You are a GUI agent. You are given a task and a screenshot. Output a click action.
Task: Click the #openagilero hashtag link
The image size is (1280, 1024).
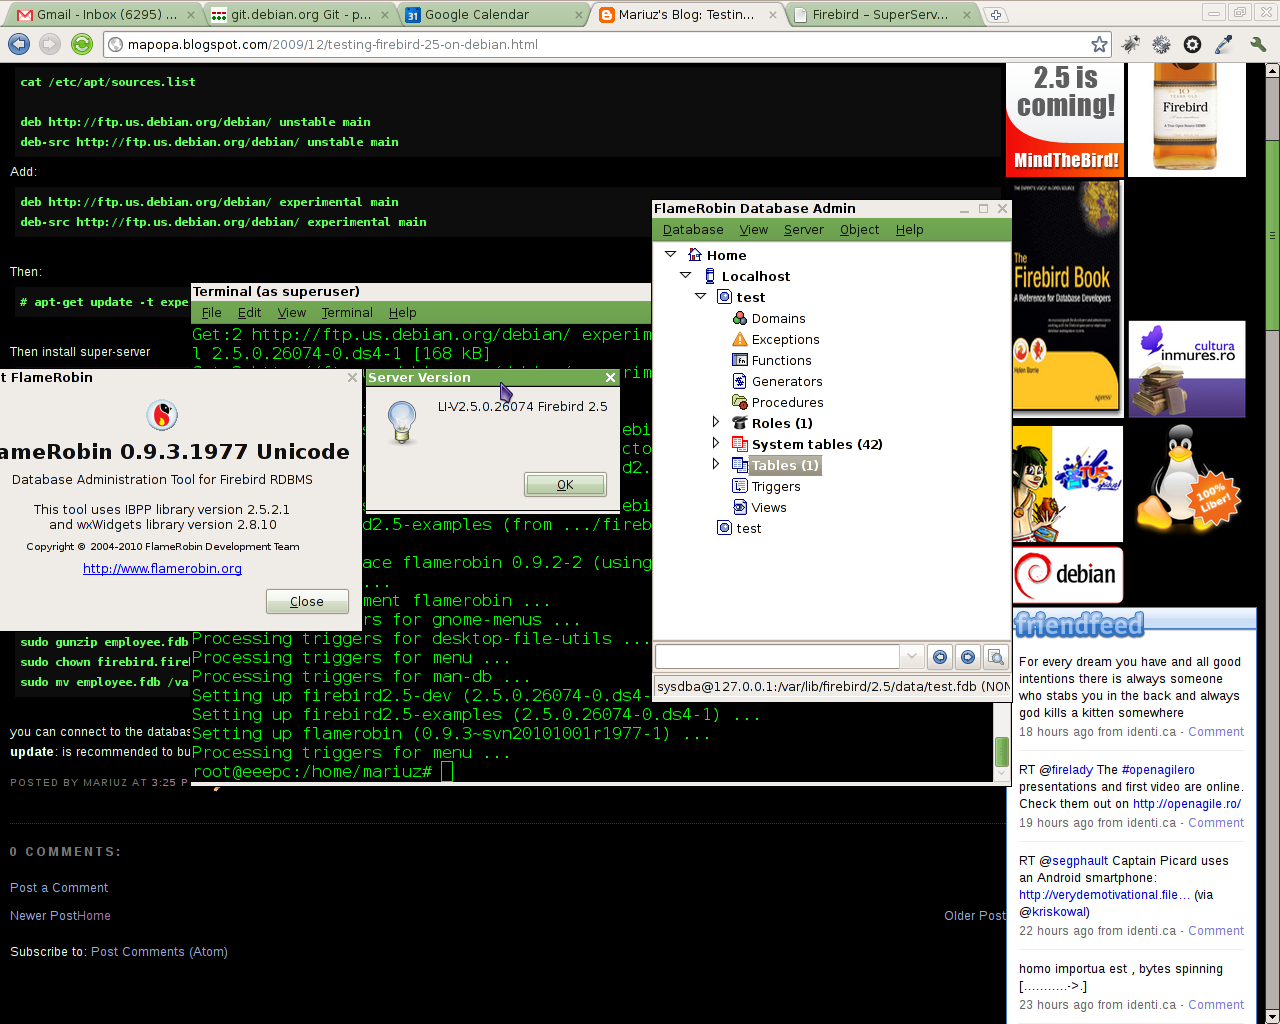point(1158,770)
